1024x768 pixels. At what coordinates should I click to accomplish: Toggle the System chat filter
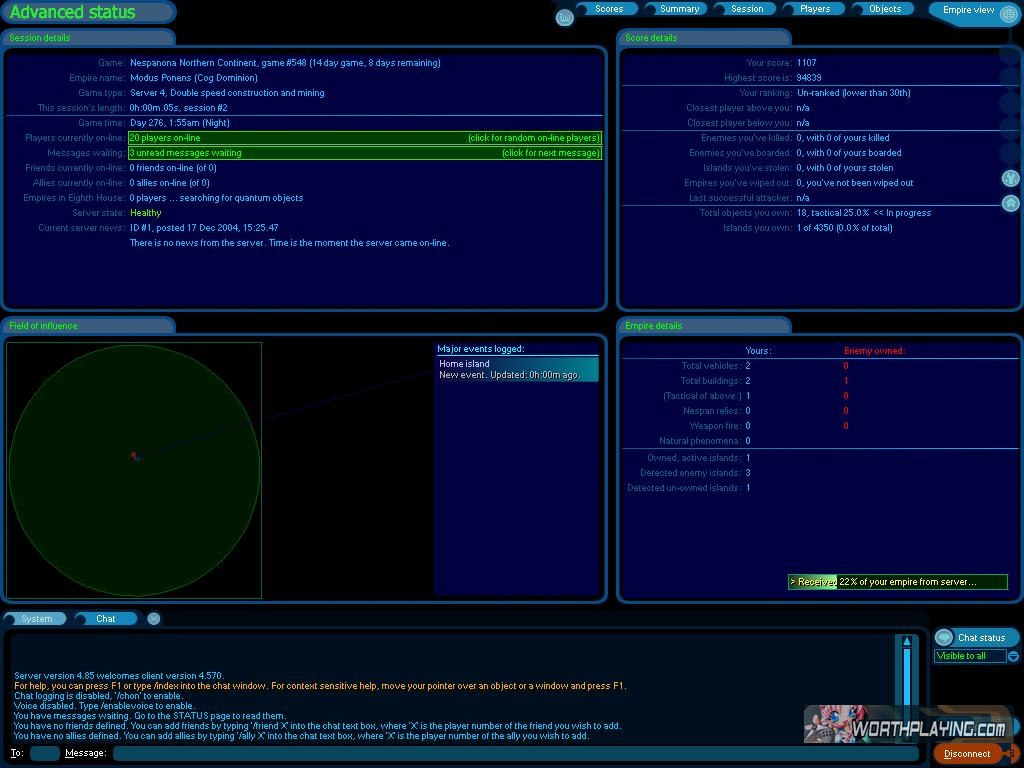coord(37,619)
